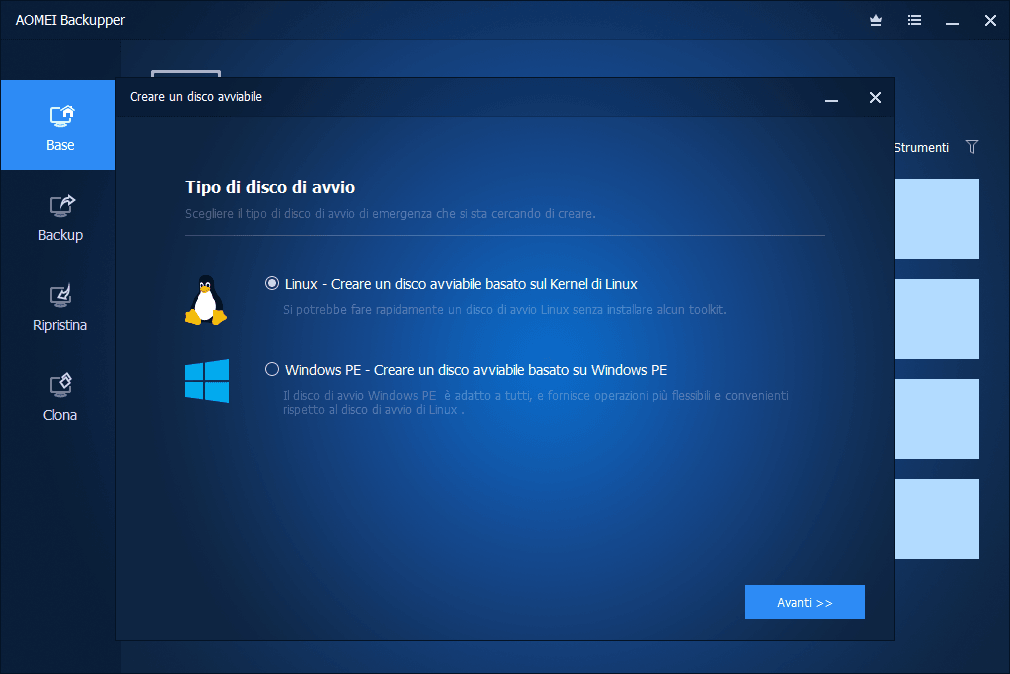This screenshot has height=674, width=1010.
Task: Click the Avanti >> button
Action: [805, 602]
